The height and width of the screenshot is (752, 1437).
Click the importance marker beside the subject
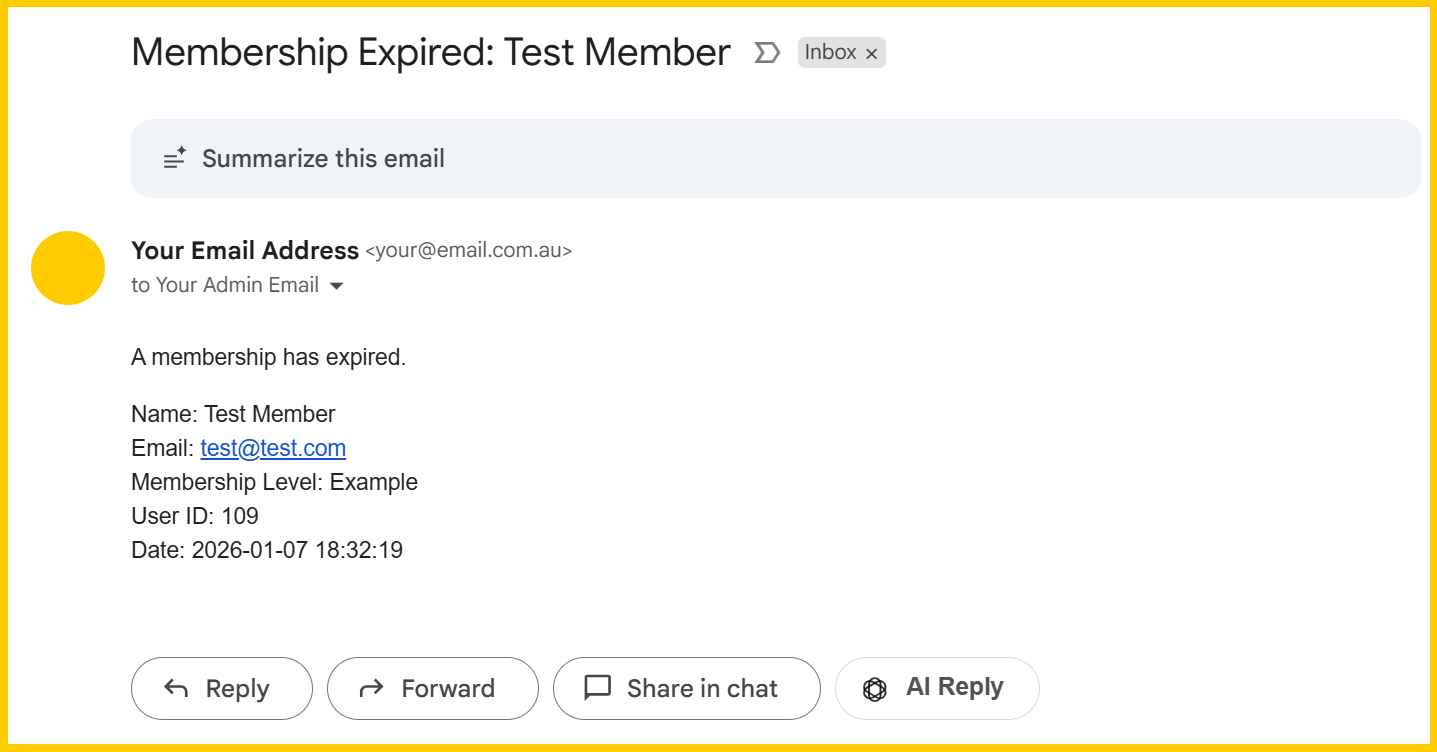click(x=766, y=53)
